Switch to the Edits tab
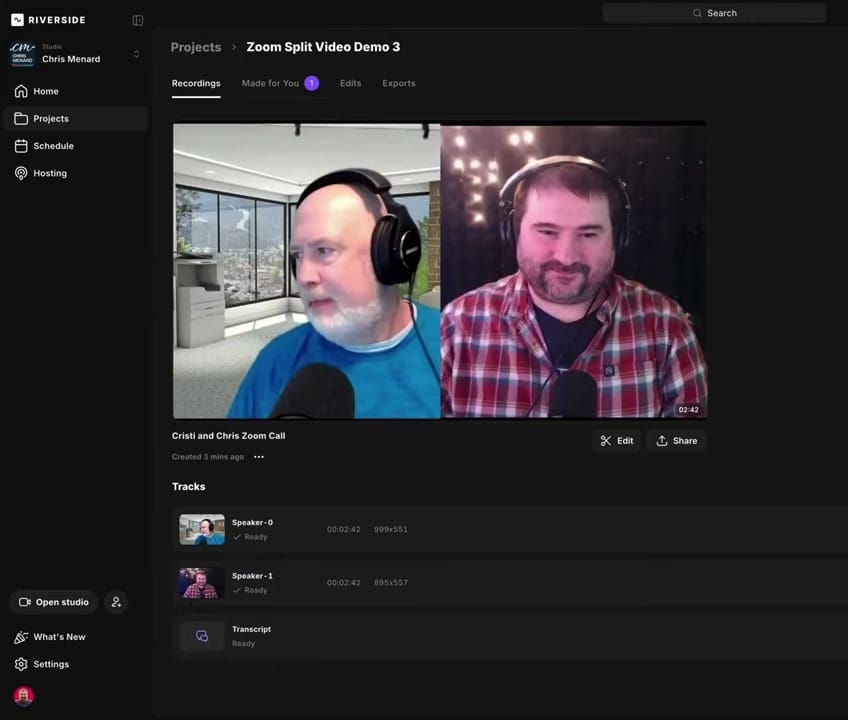The image size is (848, 720). 350,83
